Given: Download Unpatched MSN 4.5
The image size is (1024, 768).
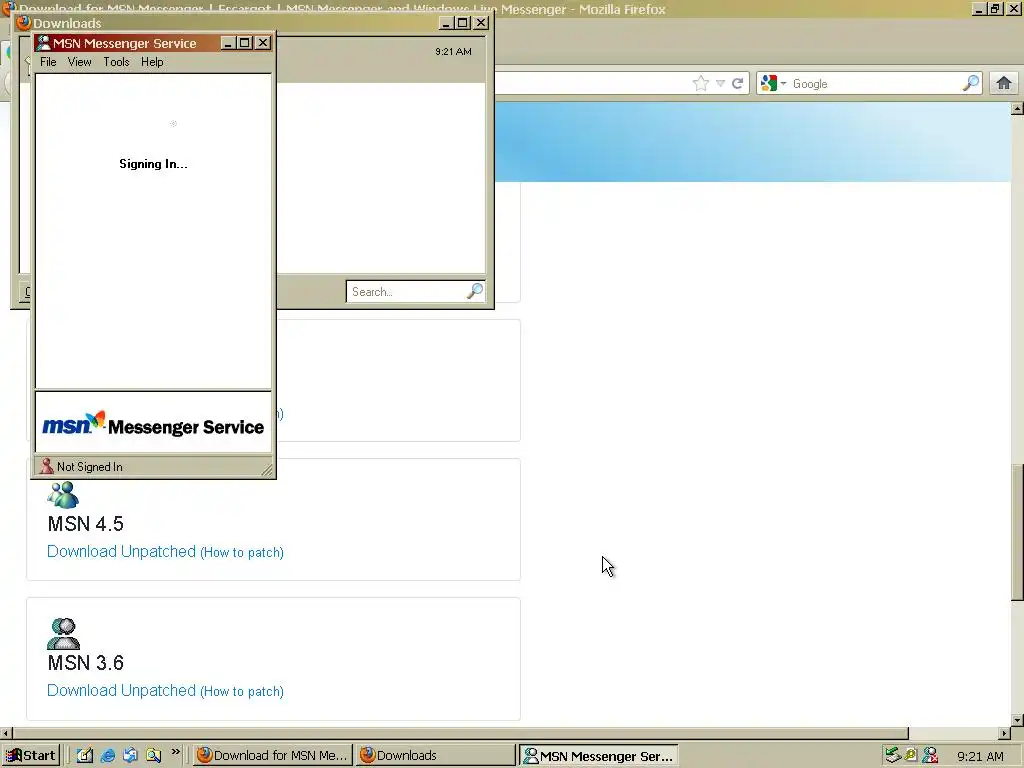Looking at the screenshot, I should [121, 551].
